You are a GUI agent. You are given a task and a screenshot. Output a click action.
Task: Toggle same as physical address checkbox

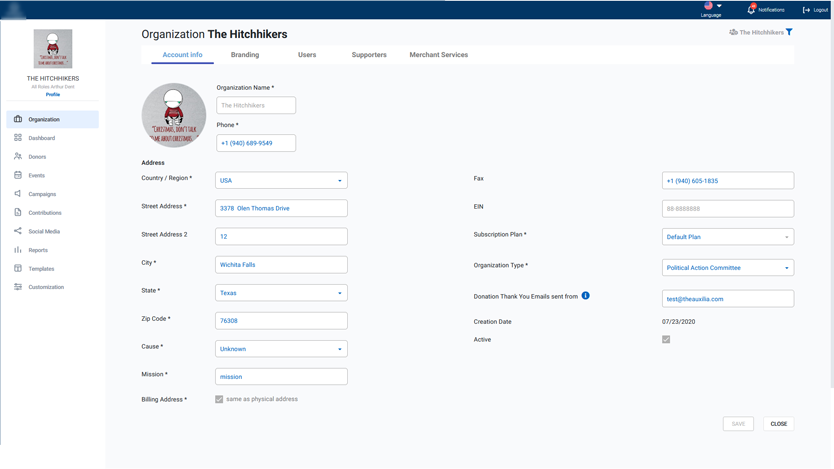click(219, 399)
